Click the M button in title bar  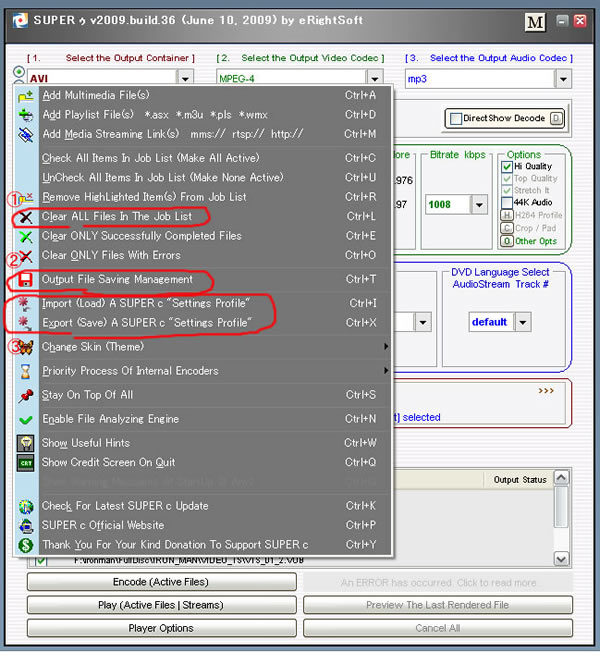(535, 21)
